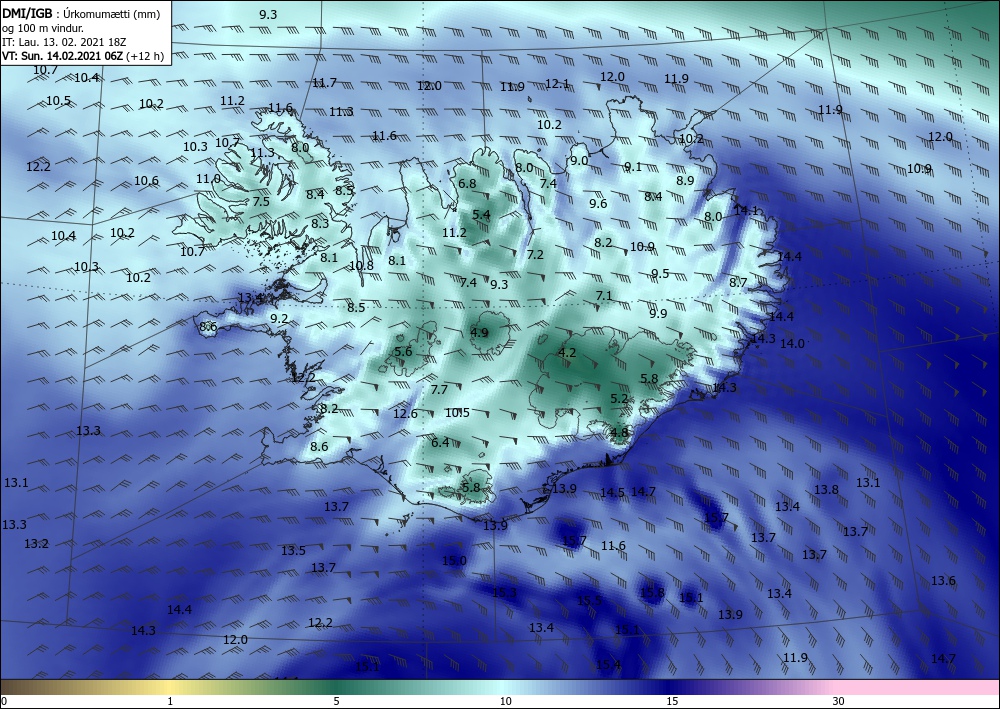The width and height of the screenshot is (1000, 709).
Task: Click the 15.5 value in southern sea
Action: (589, 601)
